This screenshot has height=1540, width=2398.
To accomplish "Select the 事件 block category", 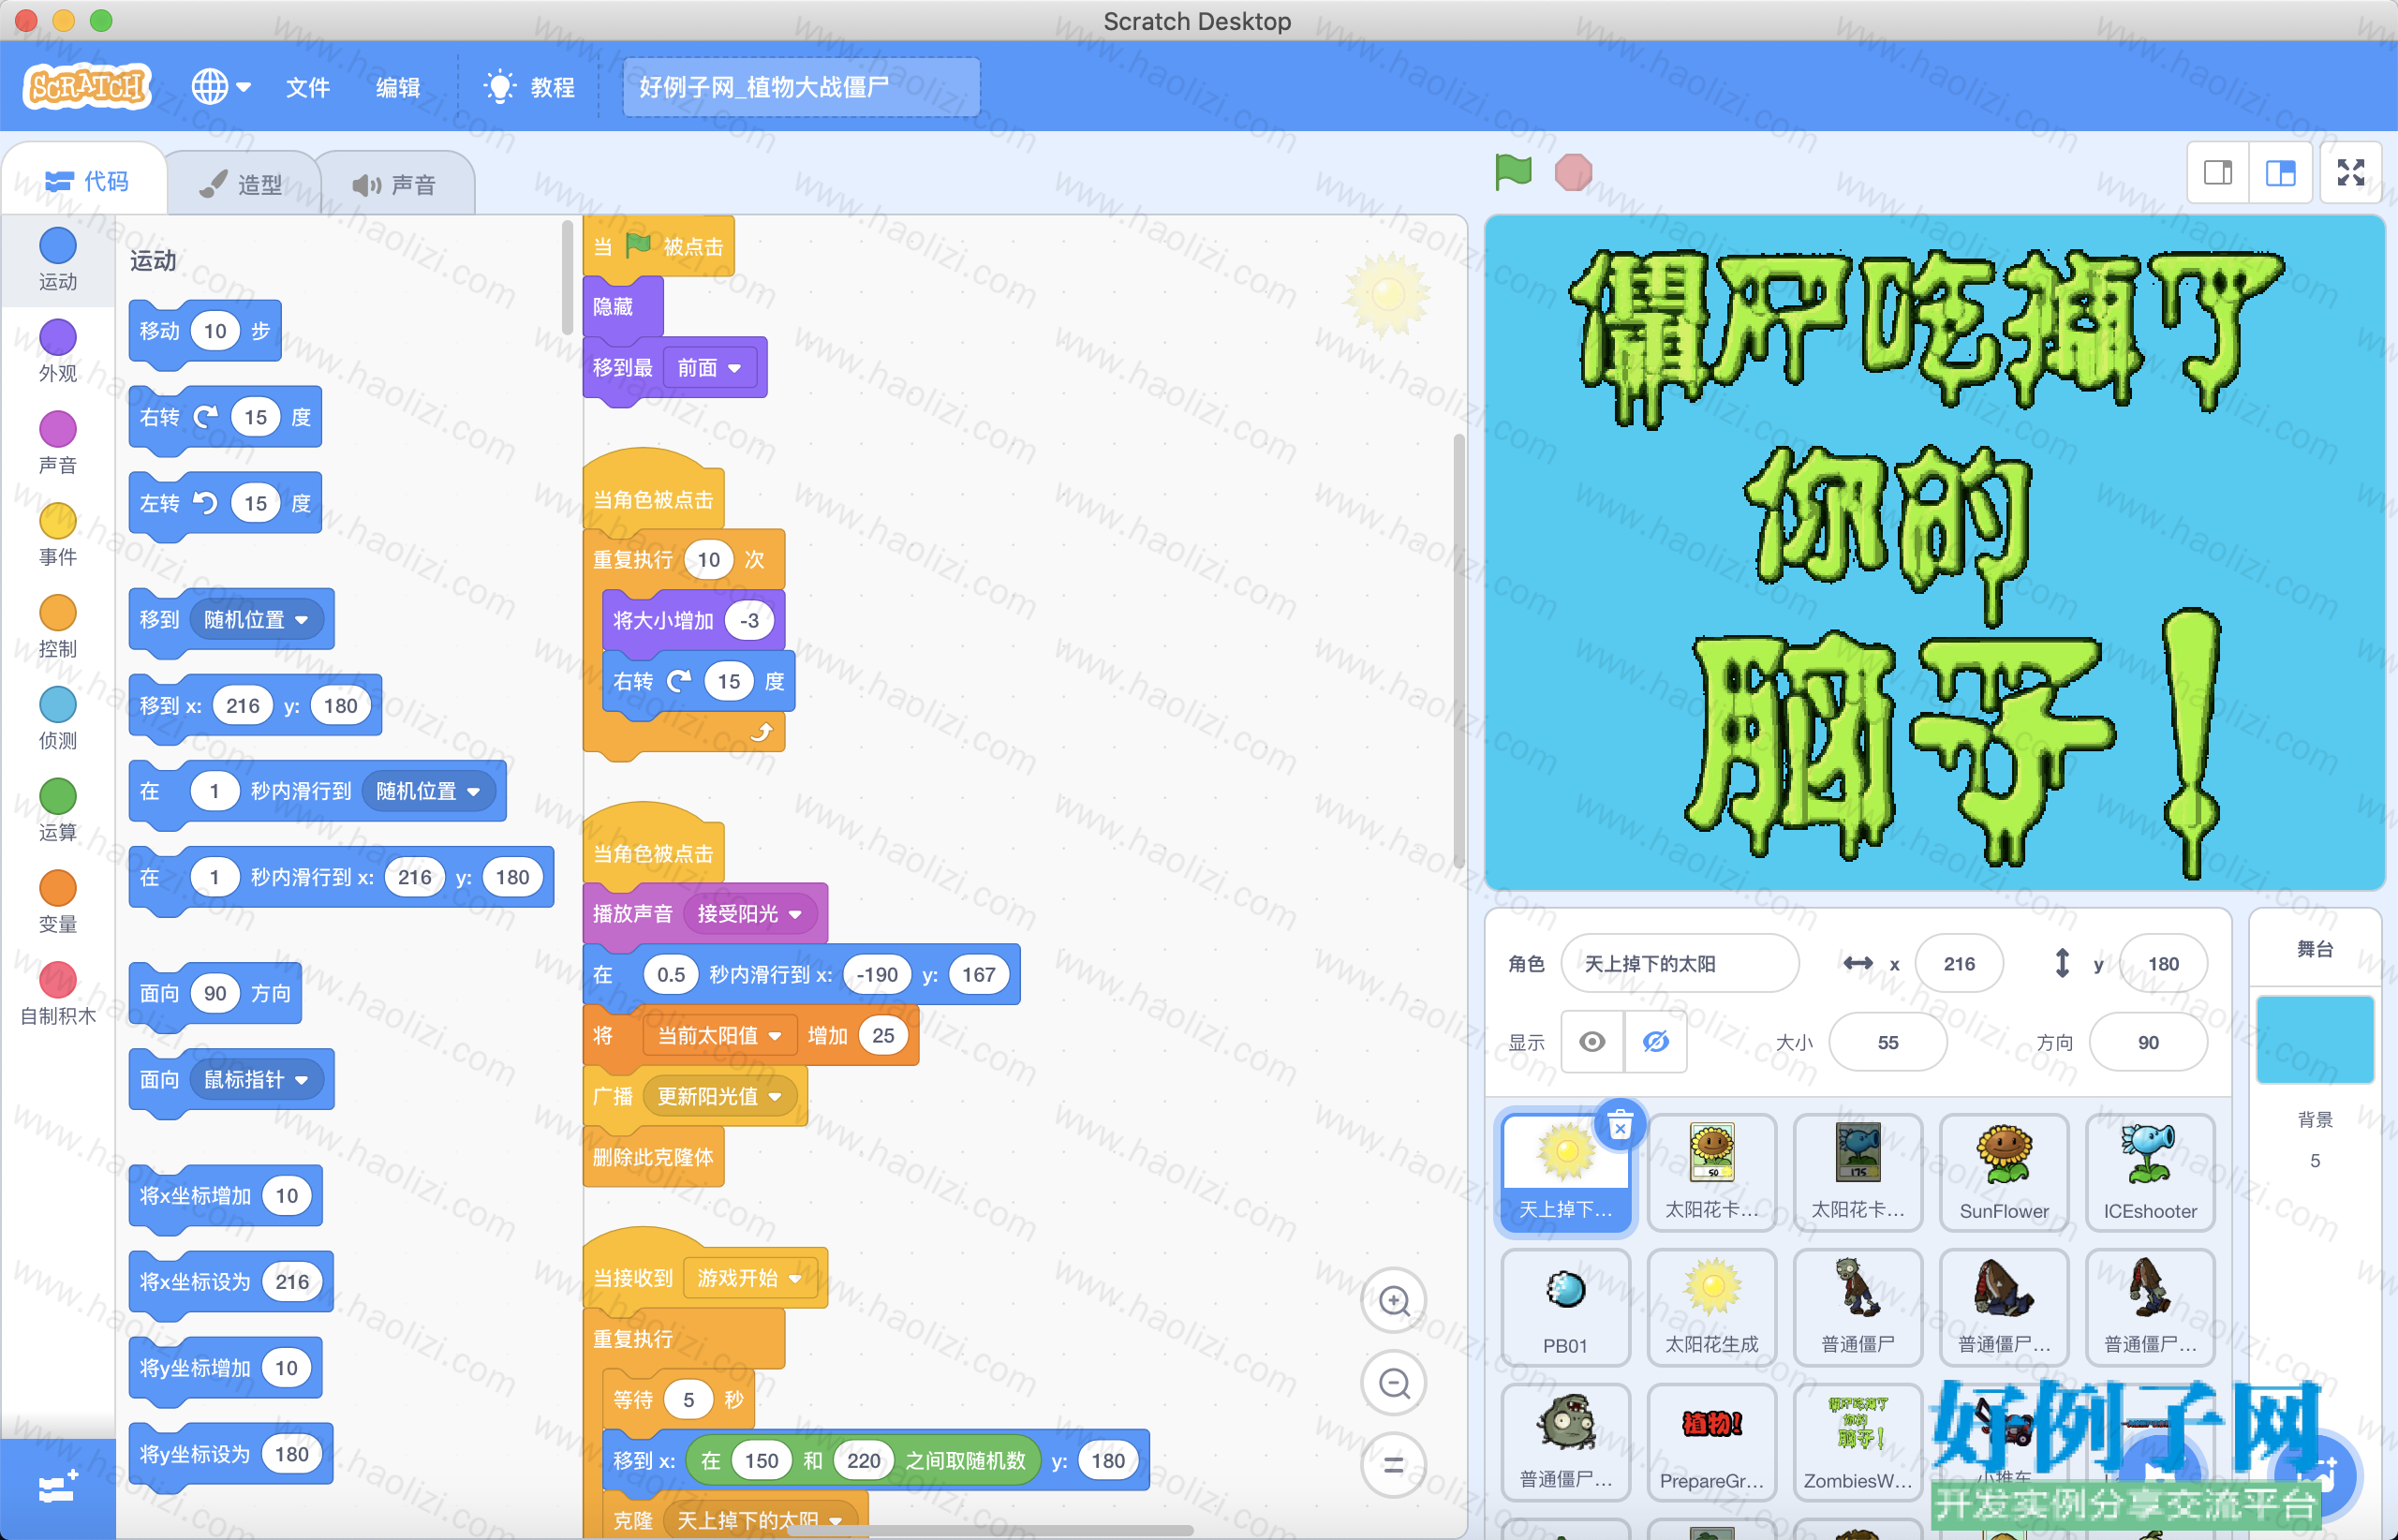I will click(58, 535).
